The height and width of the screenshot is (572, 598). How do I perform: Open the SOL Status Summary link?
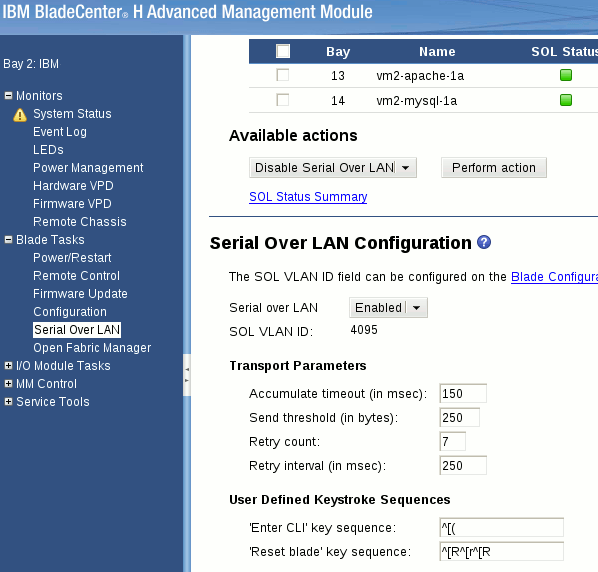308,196
